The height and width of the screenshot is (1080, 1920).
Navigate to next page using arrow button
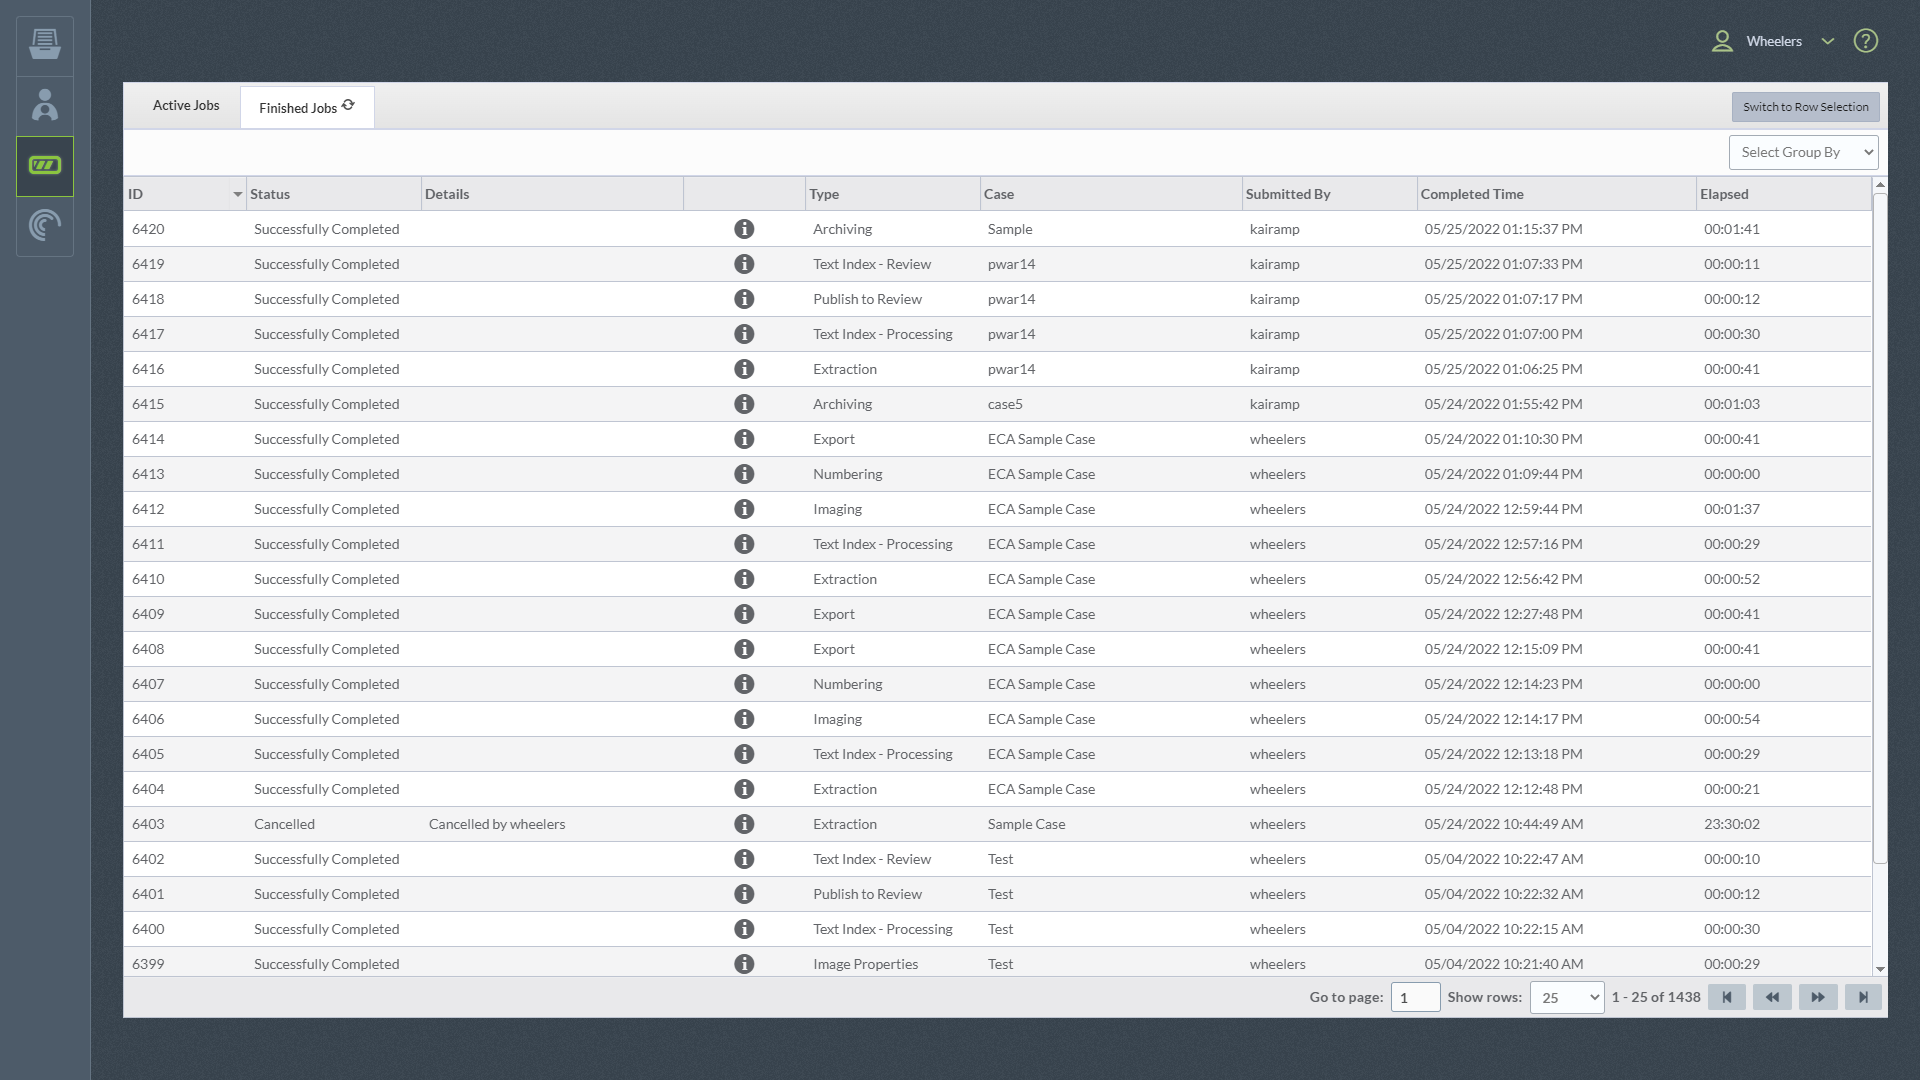click(1817, 997)
